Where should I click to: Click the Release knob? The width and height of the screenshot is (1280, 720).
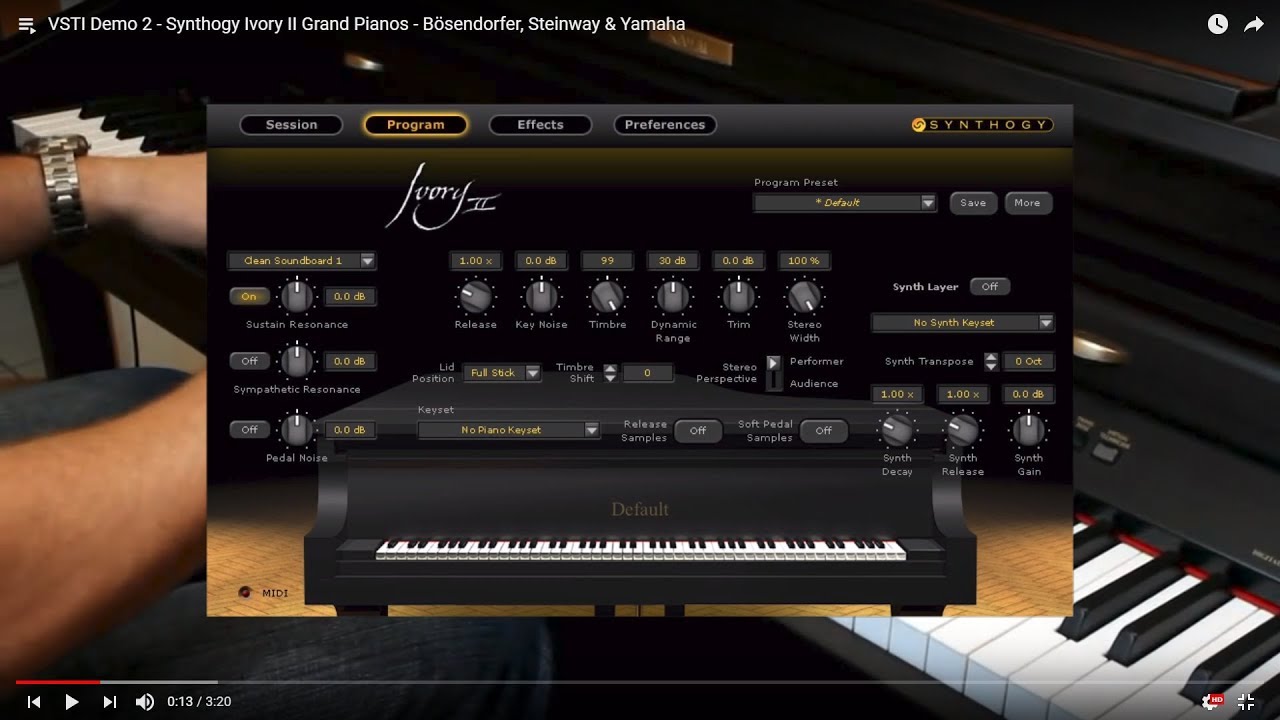(475, 296)
